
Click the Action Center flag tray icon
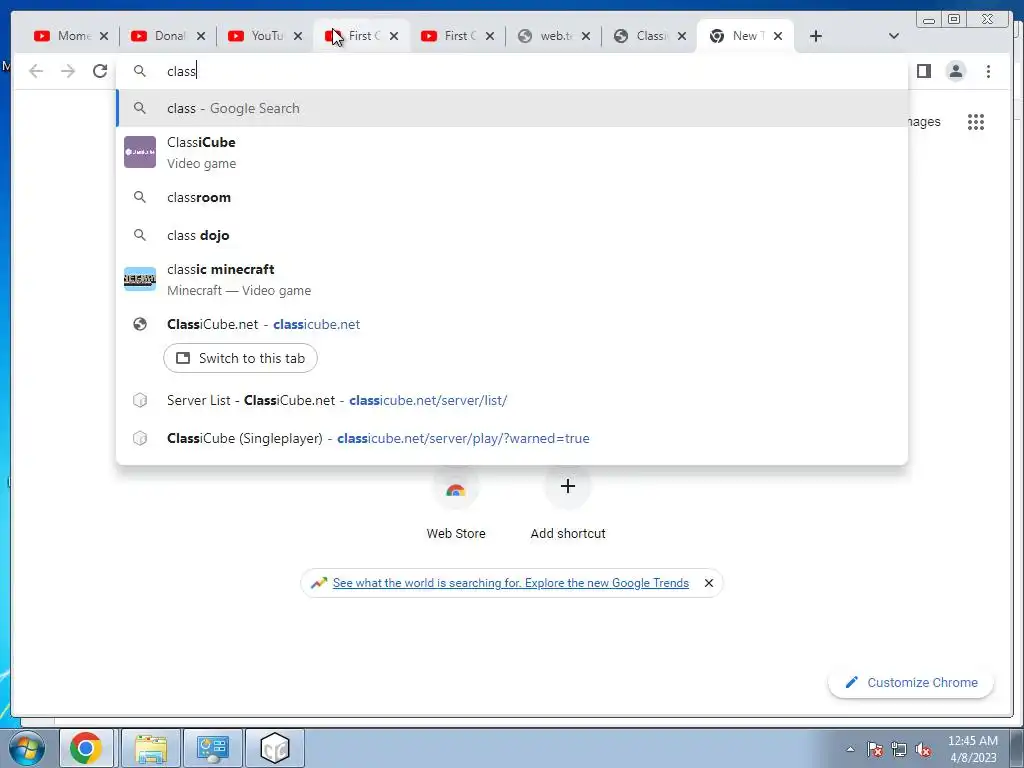point(875,749)
